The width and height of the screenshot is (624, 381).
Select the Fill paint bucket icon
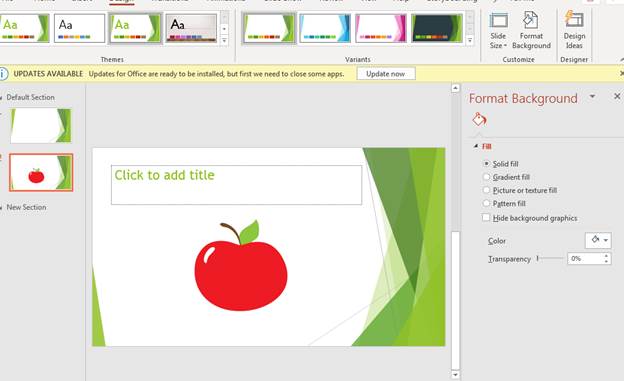[479, 119]
